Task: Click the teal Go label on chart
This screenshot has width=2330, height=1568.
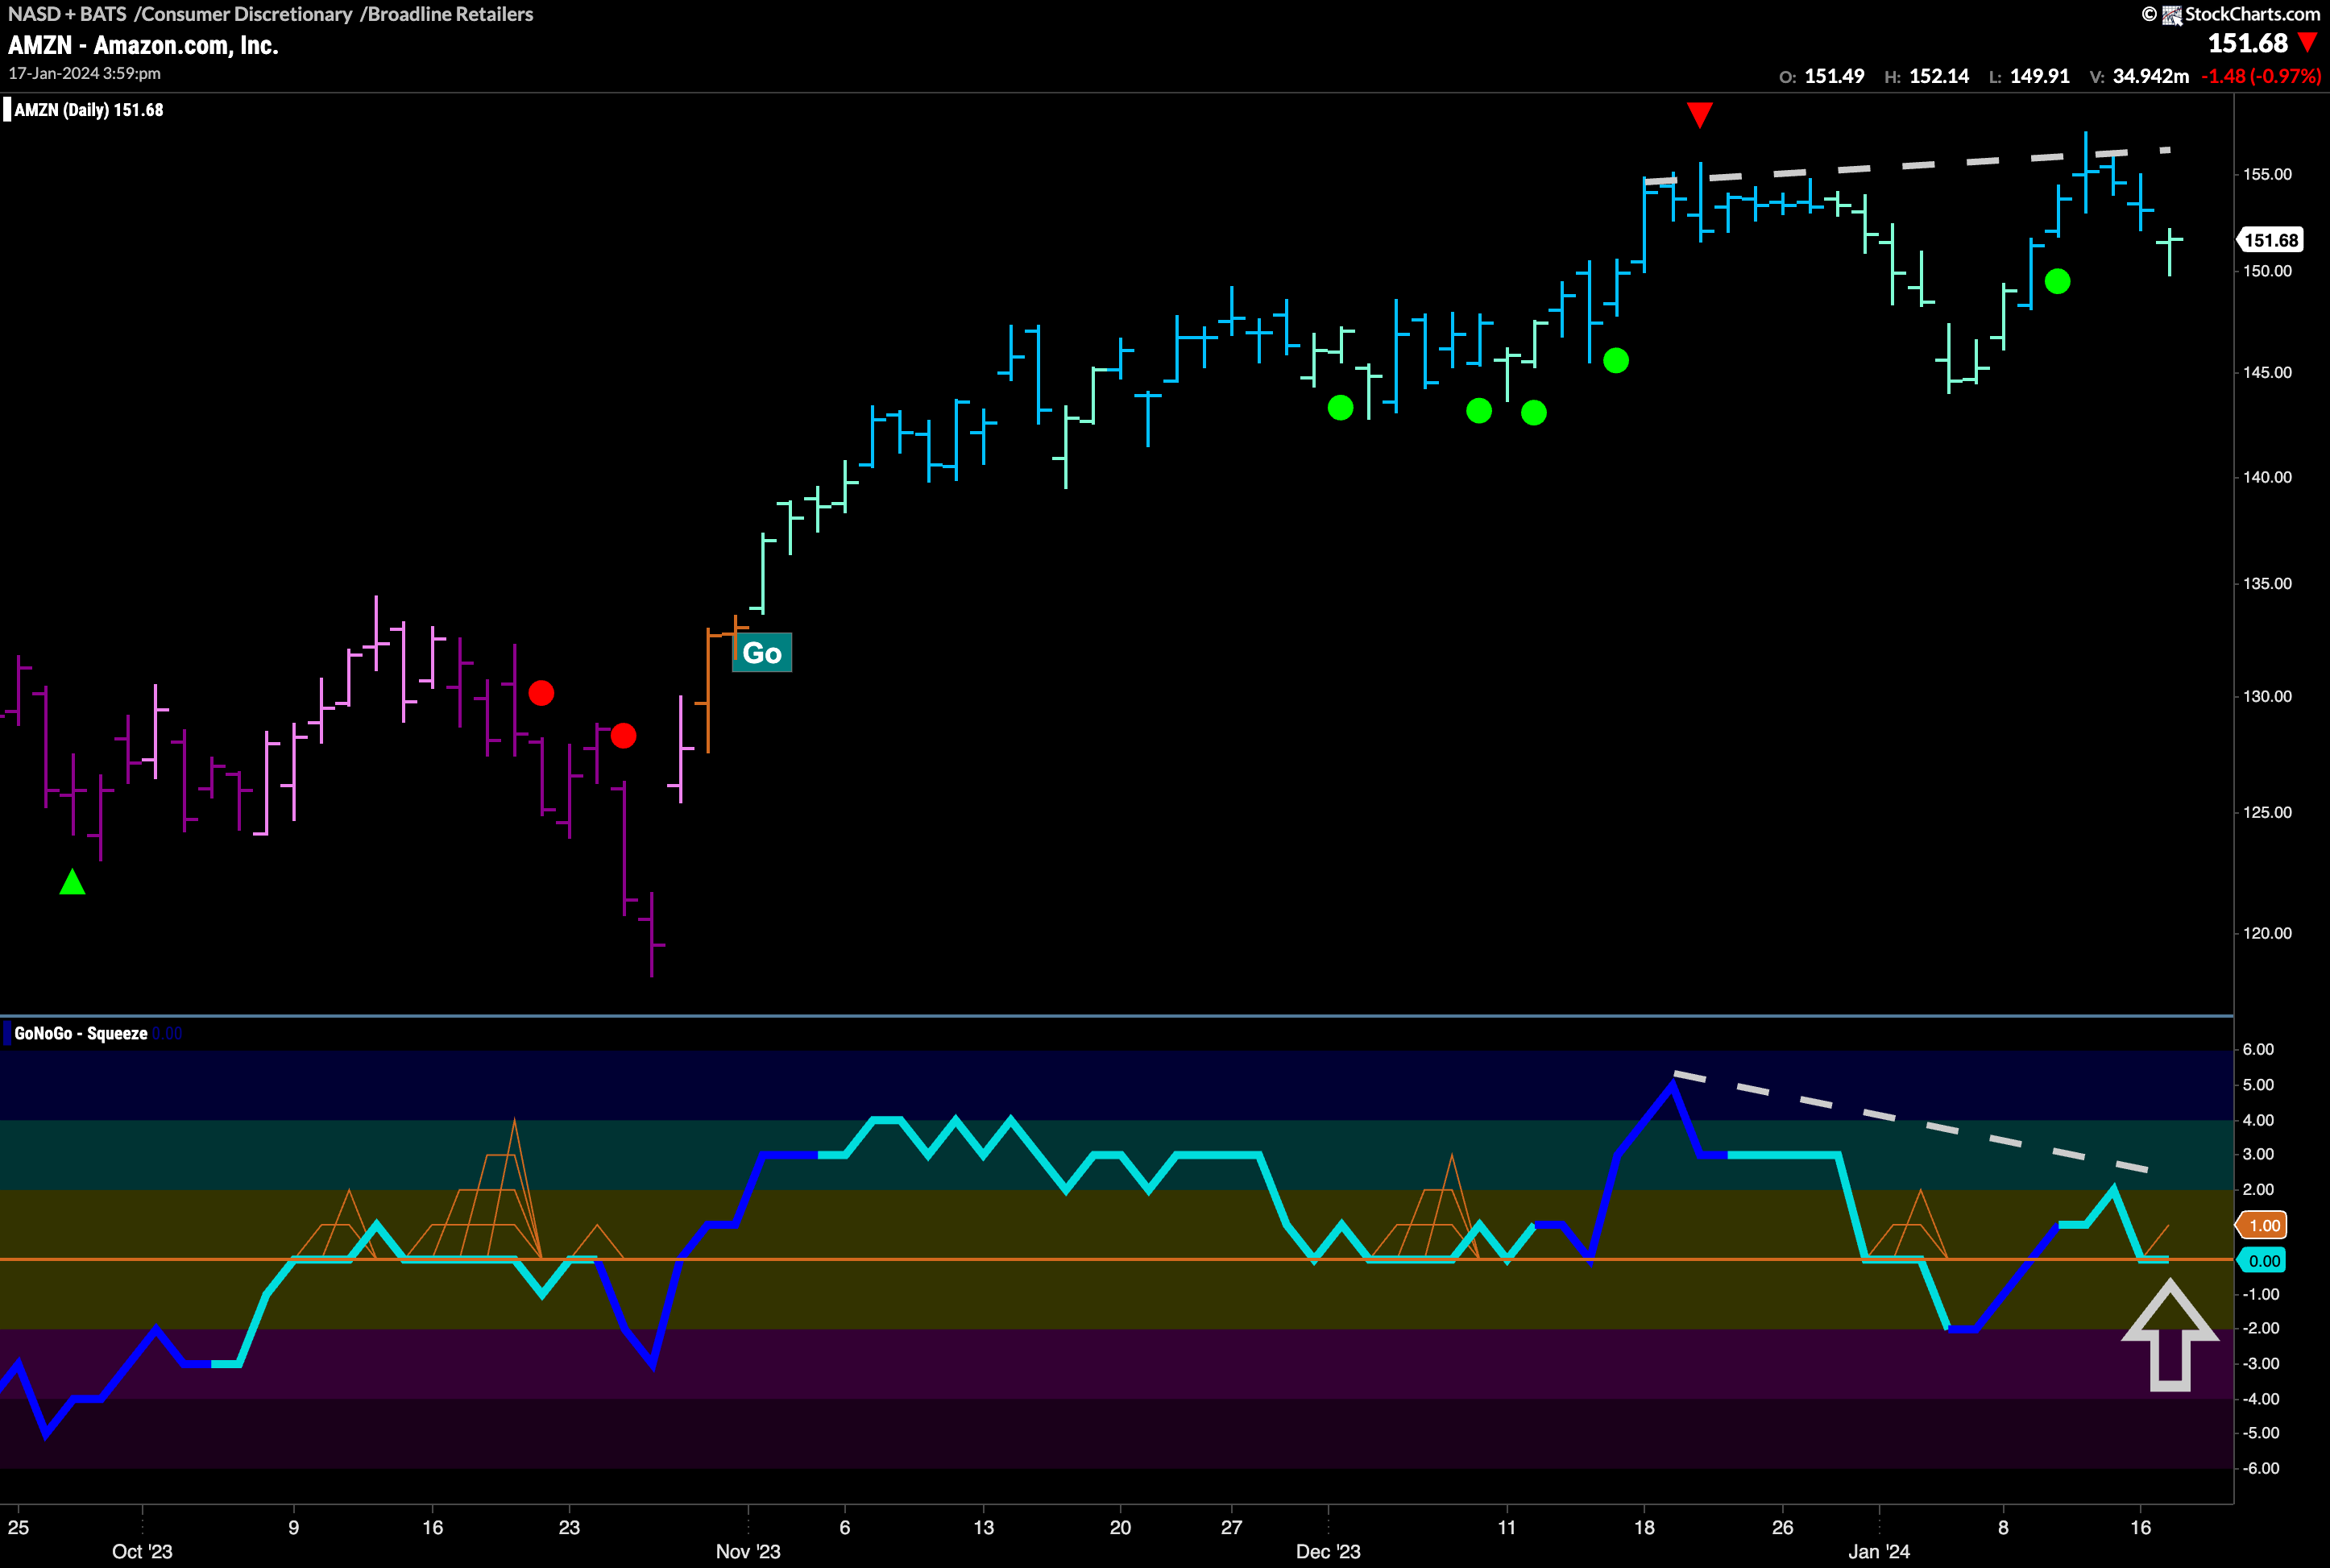Action: pos(762,653)
